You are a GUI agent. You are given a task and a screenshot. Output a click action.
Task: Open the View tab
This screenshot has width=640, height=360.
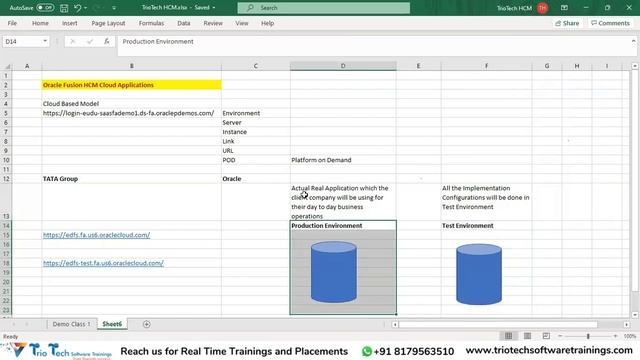pos(242,23)
